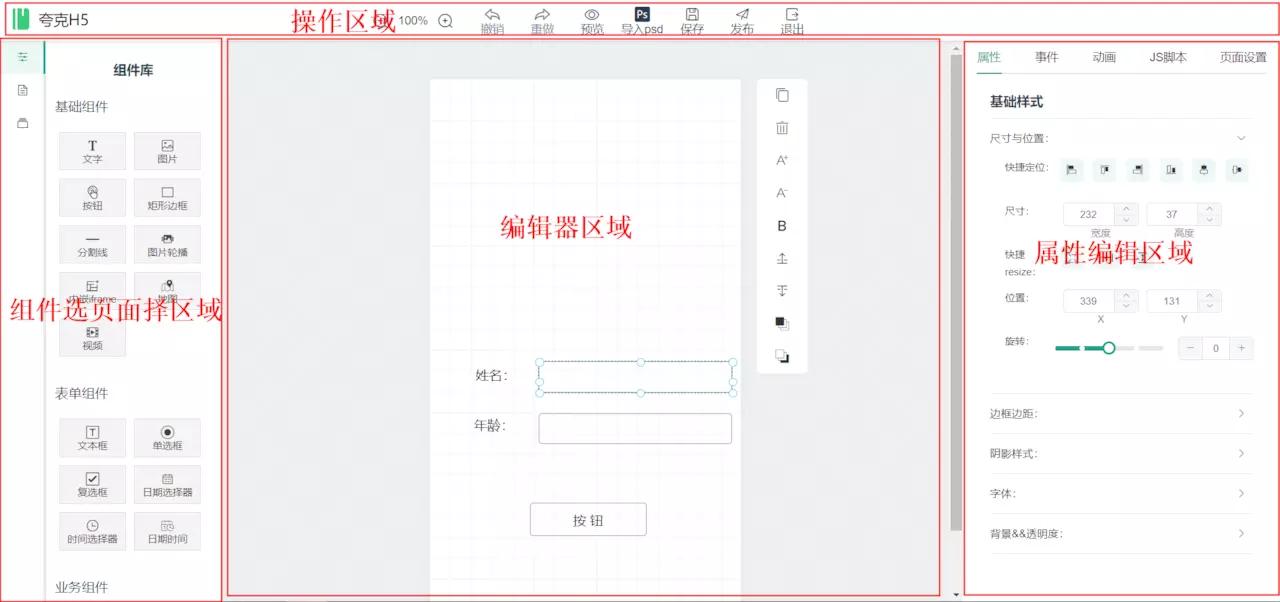Select the 图片轮播 carousel component

(x=166, y=244)
